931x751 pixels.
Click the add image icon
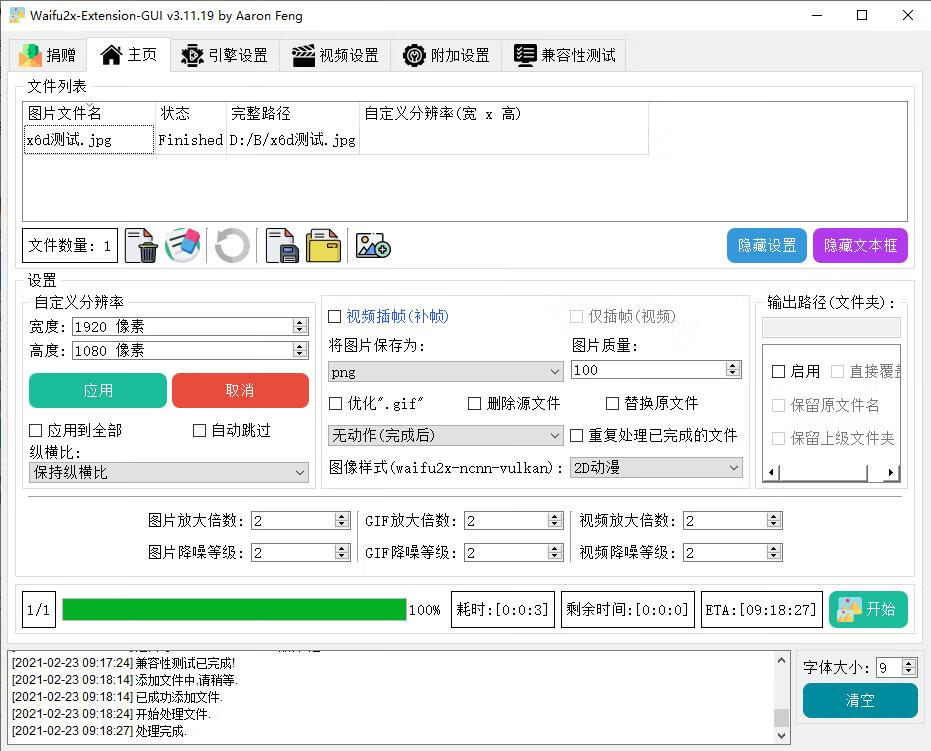tap(372, 245)
